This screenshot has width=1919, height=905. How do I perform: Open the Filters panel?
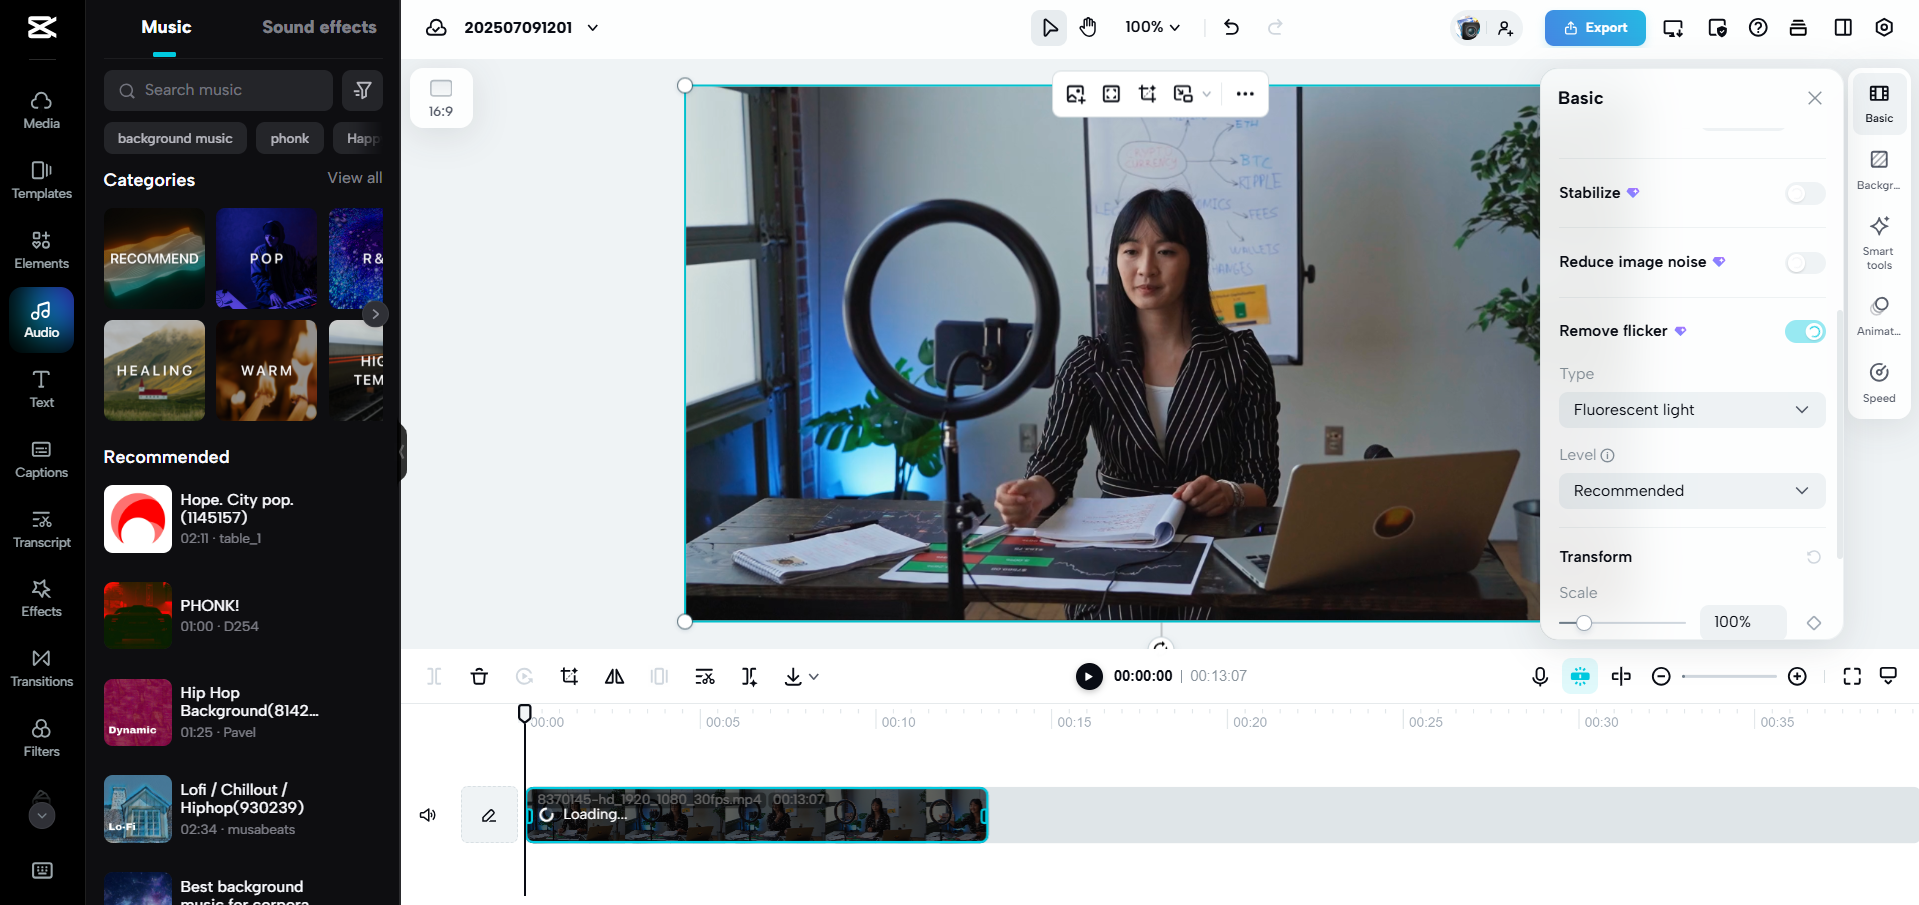click(x=42, y=738)
